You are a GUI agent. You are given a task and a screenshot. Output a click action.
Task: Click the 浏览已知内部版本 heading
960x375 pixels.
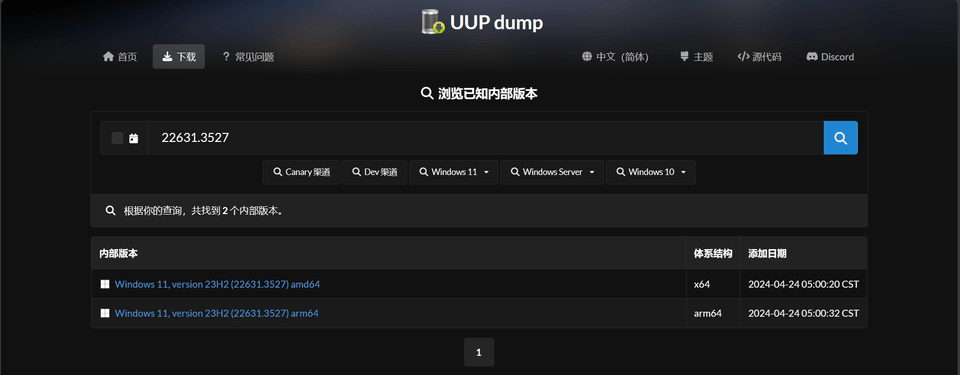point(479,94)
